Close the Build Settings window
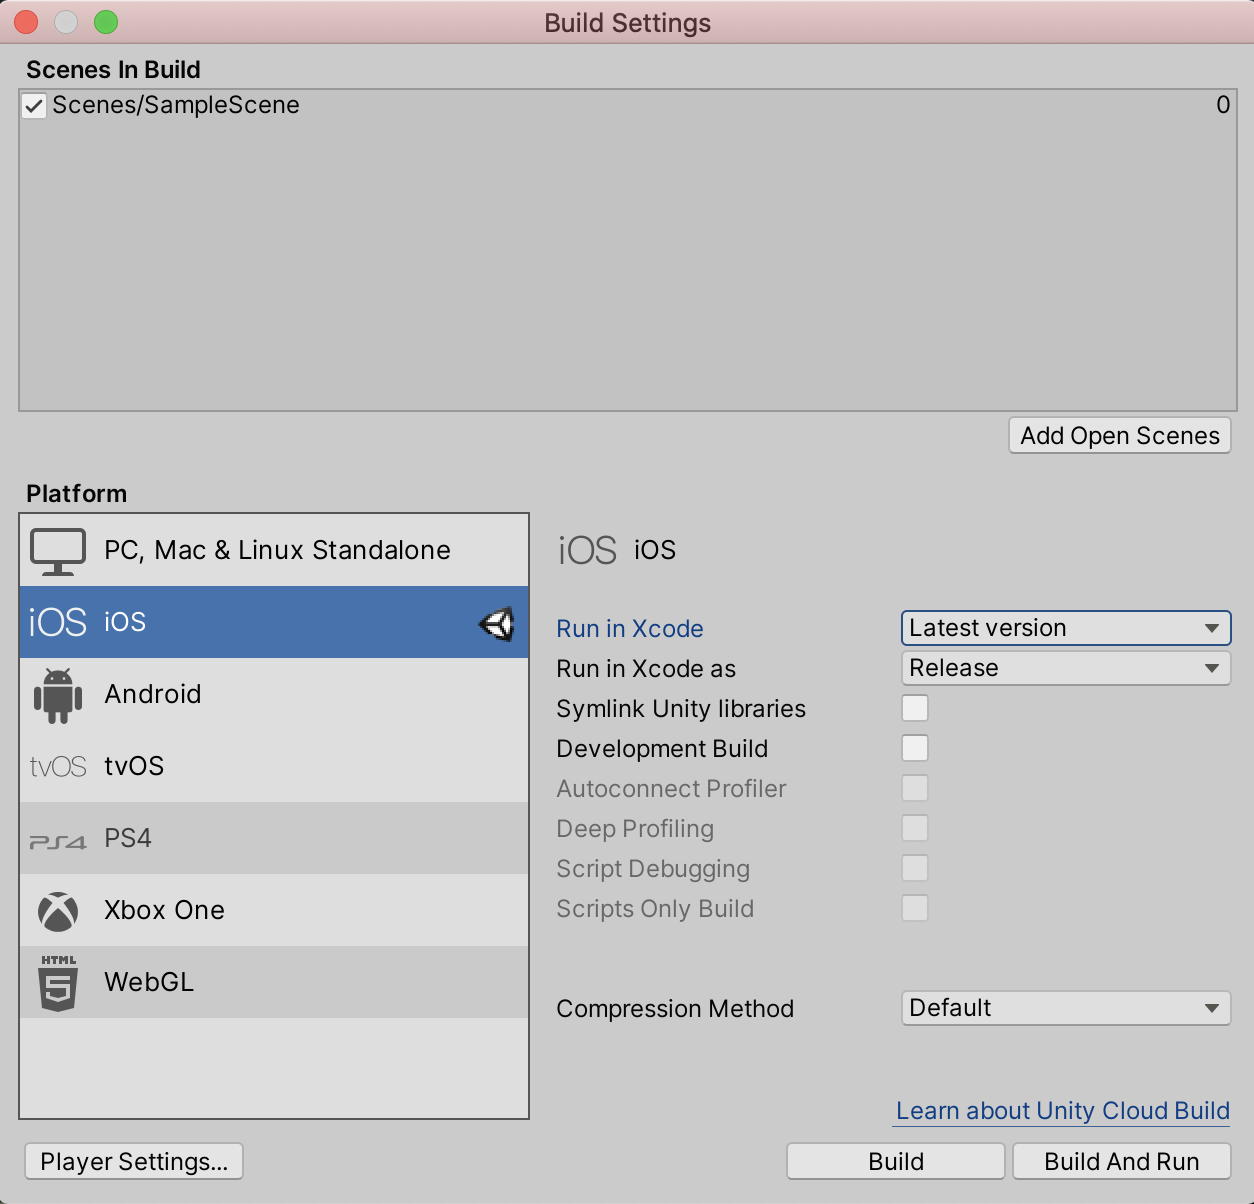This screenshot has height=1204, width=1254. click(27, 22)
